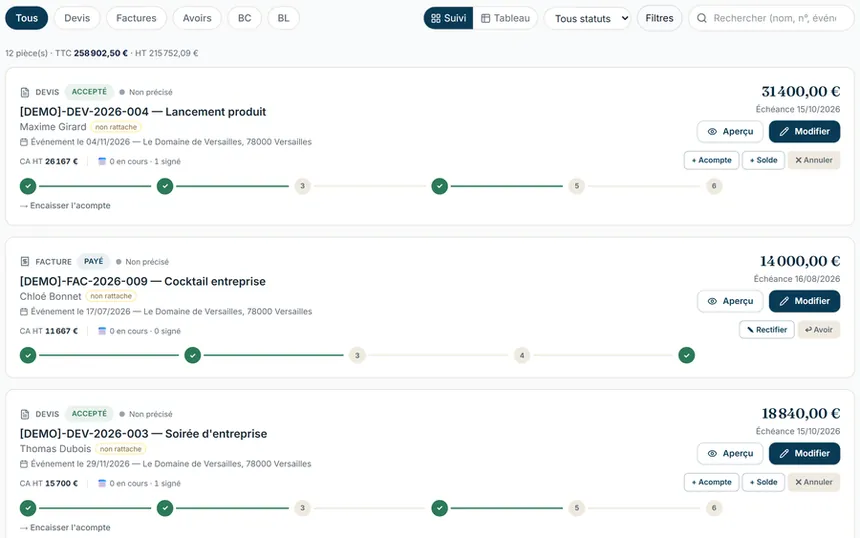Open title [DEMO]-FAC-2026-009 — Cocktail entreprise
The width and height of the screenshot is (860, 538).
(x=143, y=281)
